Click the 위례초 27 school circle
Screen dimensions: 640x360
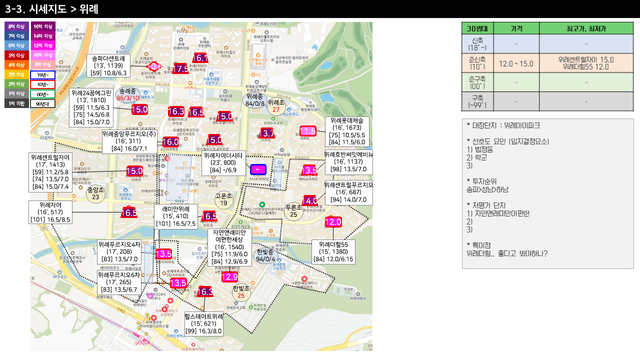pyautogui.click(x=276, y=106)
